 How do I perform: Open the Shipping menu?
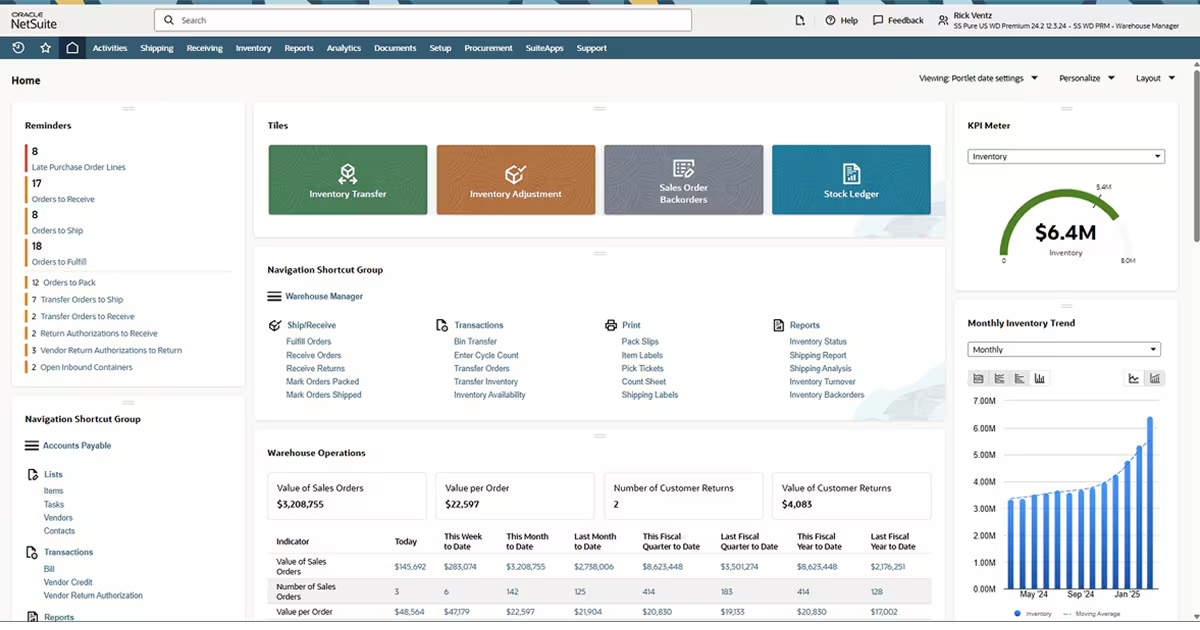156,47
